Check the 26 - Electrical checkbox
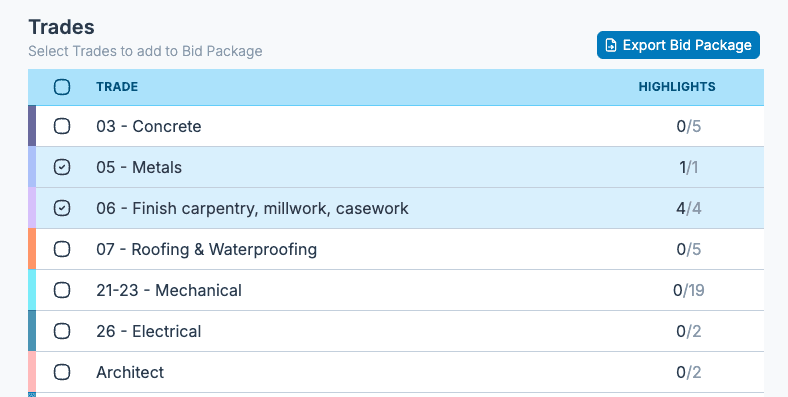This screenshot has width=788, height=397. 62,331
